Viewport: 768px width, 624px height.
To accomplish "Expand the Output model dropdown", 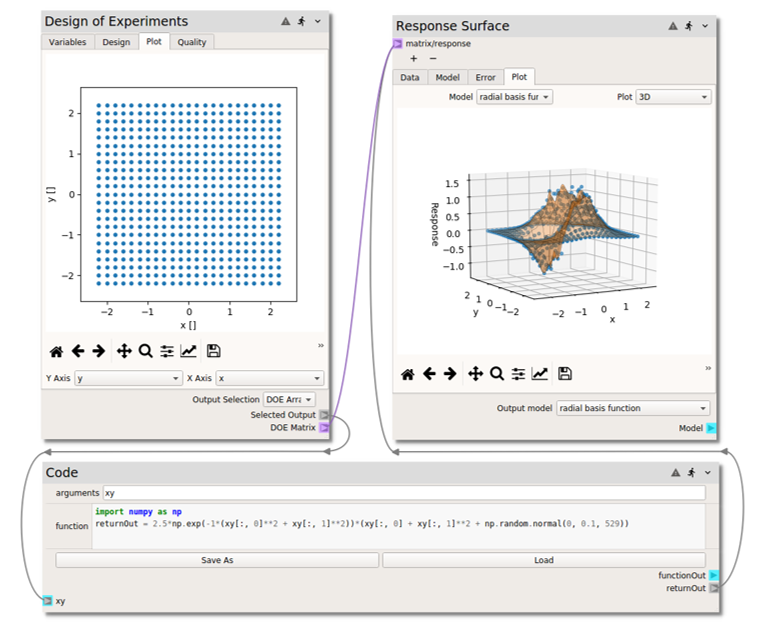I will point(633,408).
